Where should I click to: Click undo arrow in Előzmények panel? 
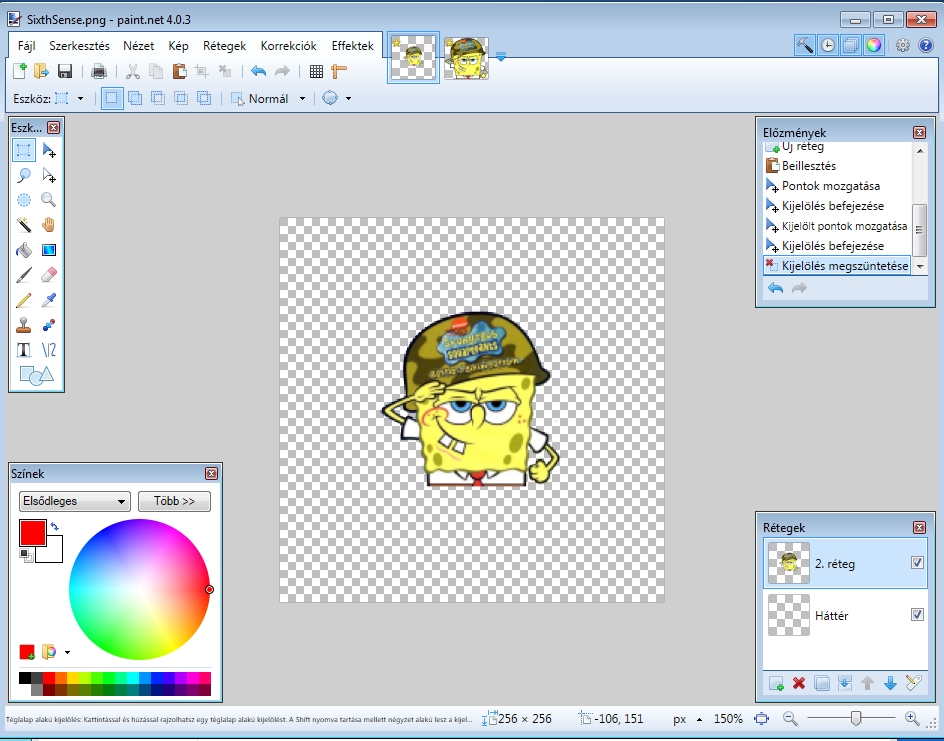pos(775,288)
